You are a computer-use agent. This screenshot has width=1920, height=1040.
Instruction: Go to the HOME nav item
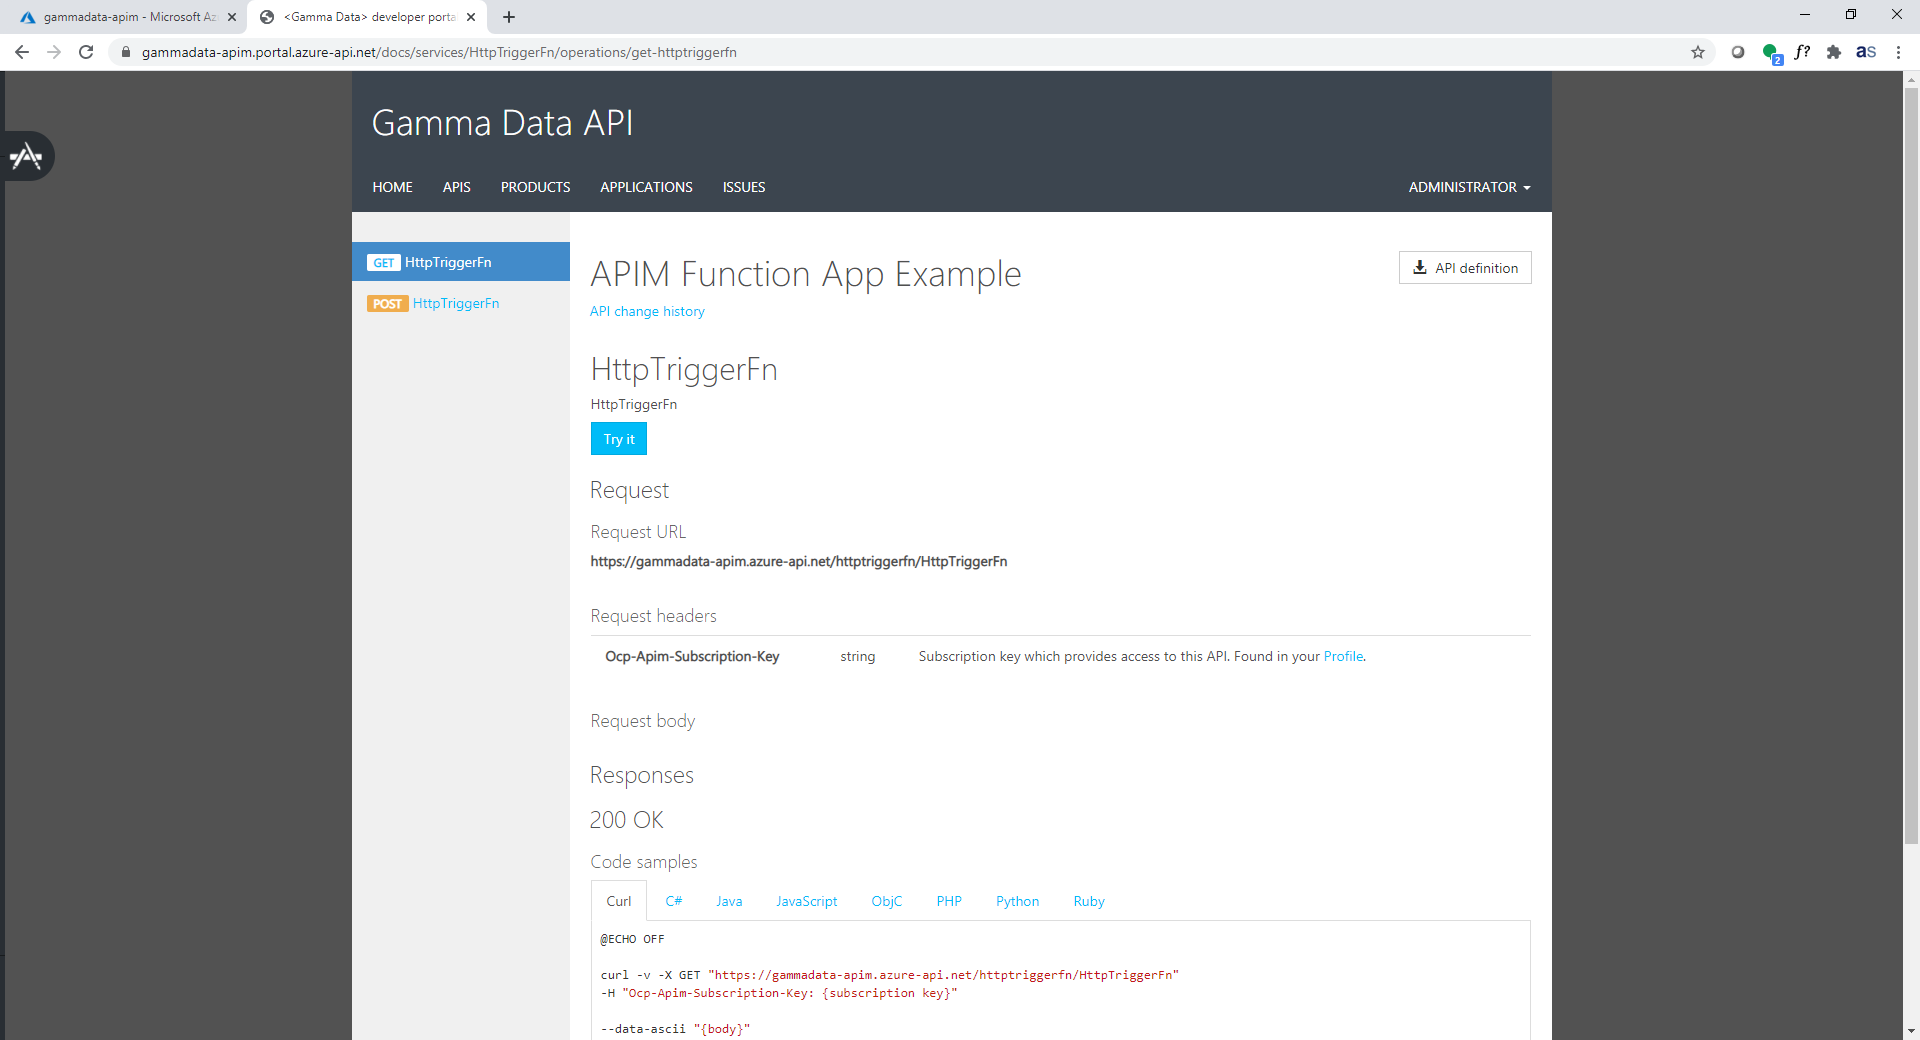[393, 187]
